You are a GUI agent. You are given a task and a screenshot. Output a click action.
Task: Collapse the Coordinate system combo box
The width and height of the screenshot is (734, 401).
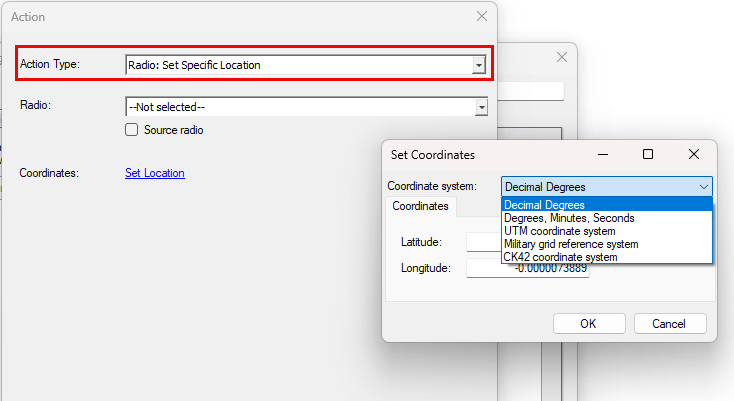pyautogui.click(x=702, y=186)
